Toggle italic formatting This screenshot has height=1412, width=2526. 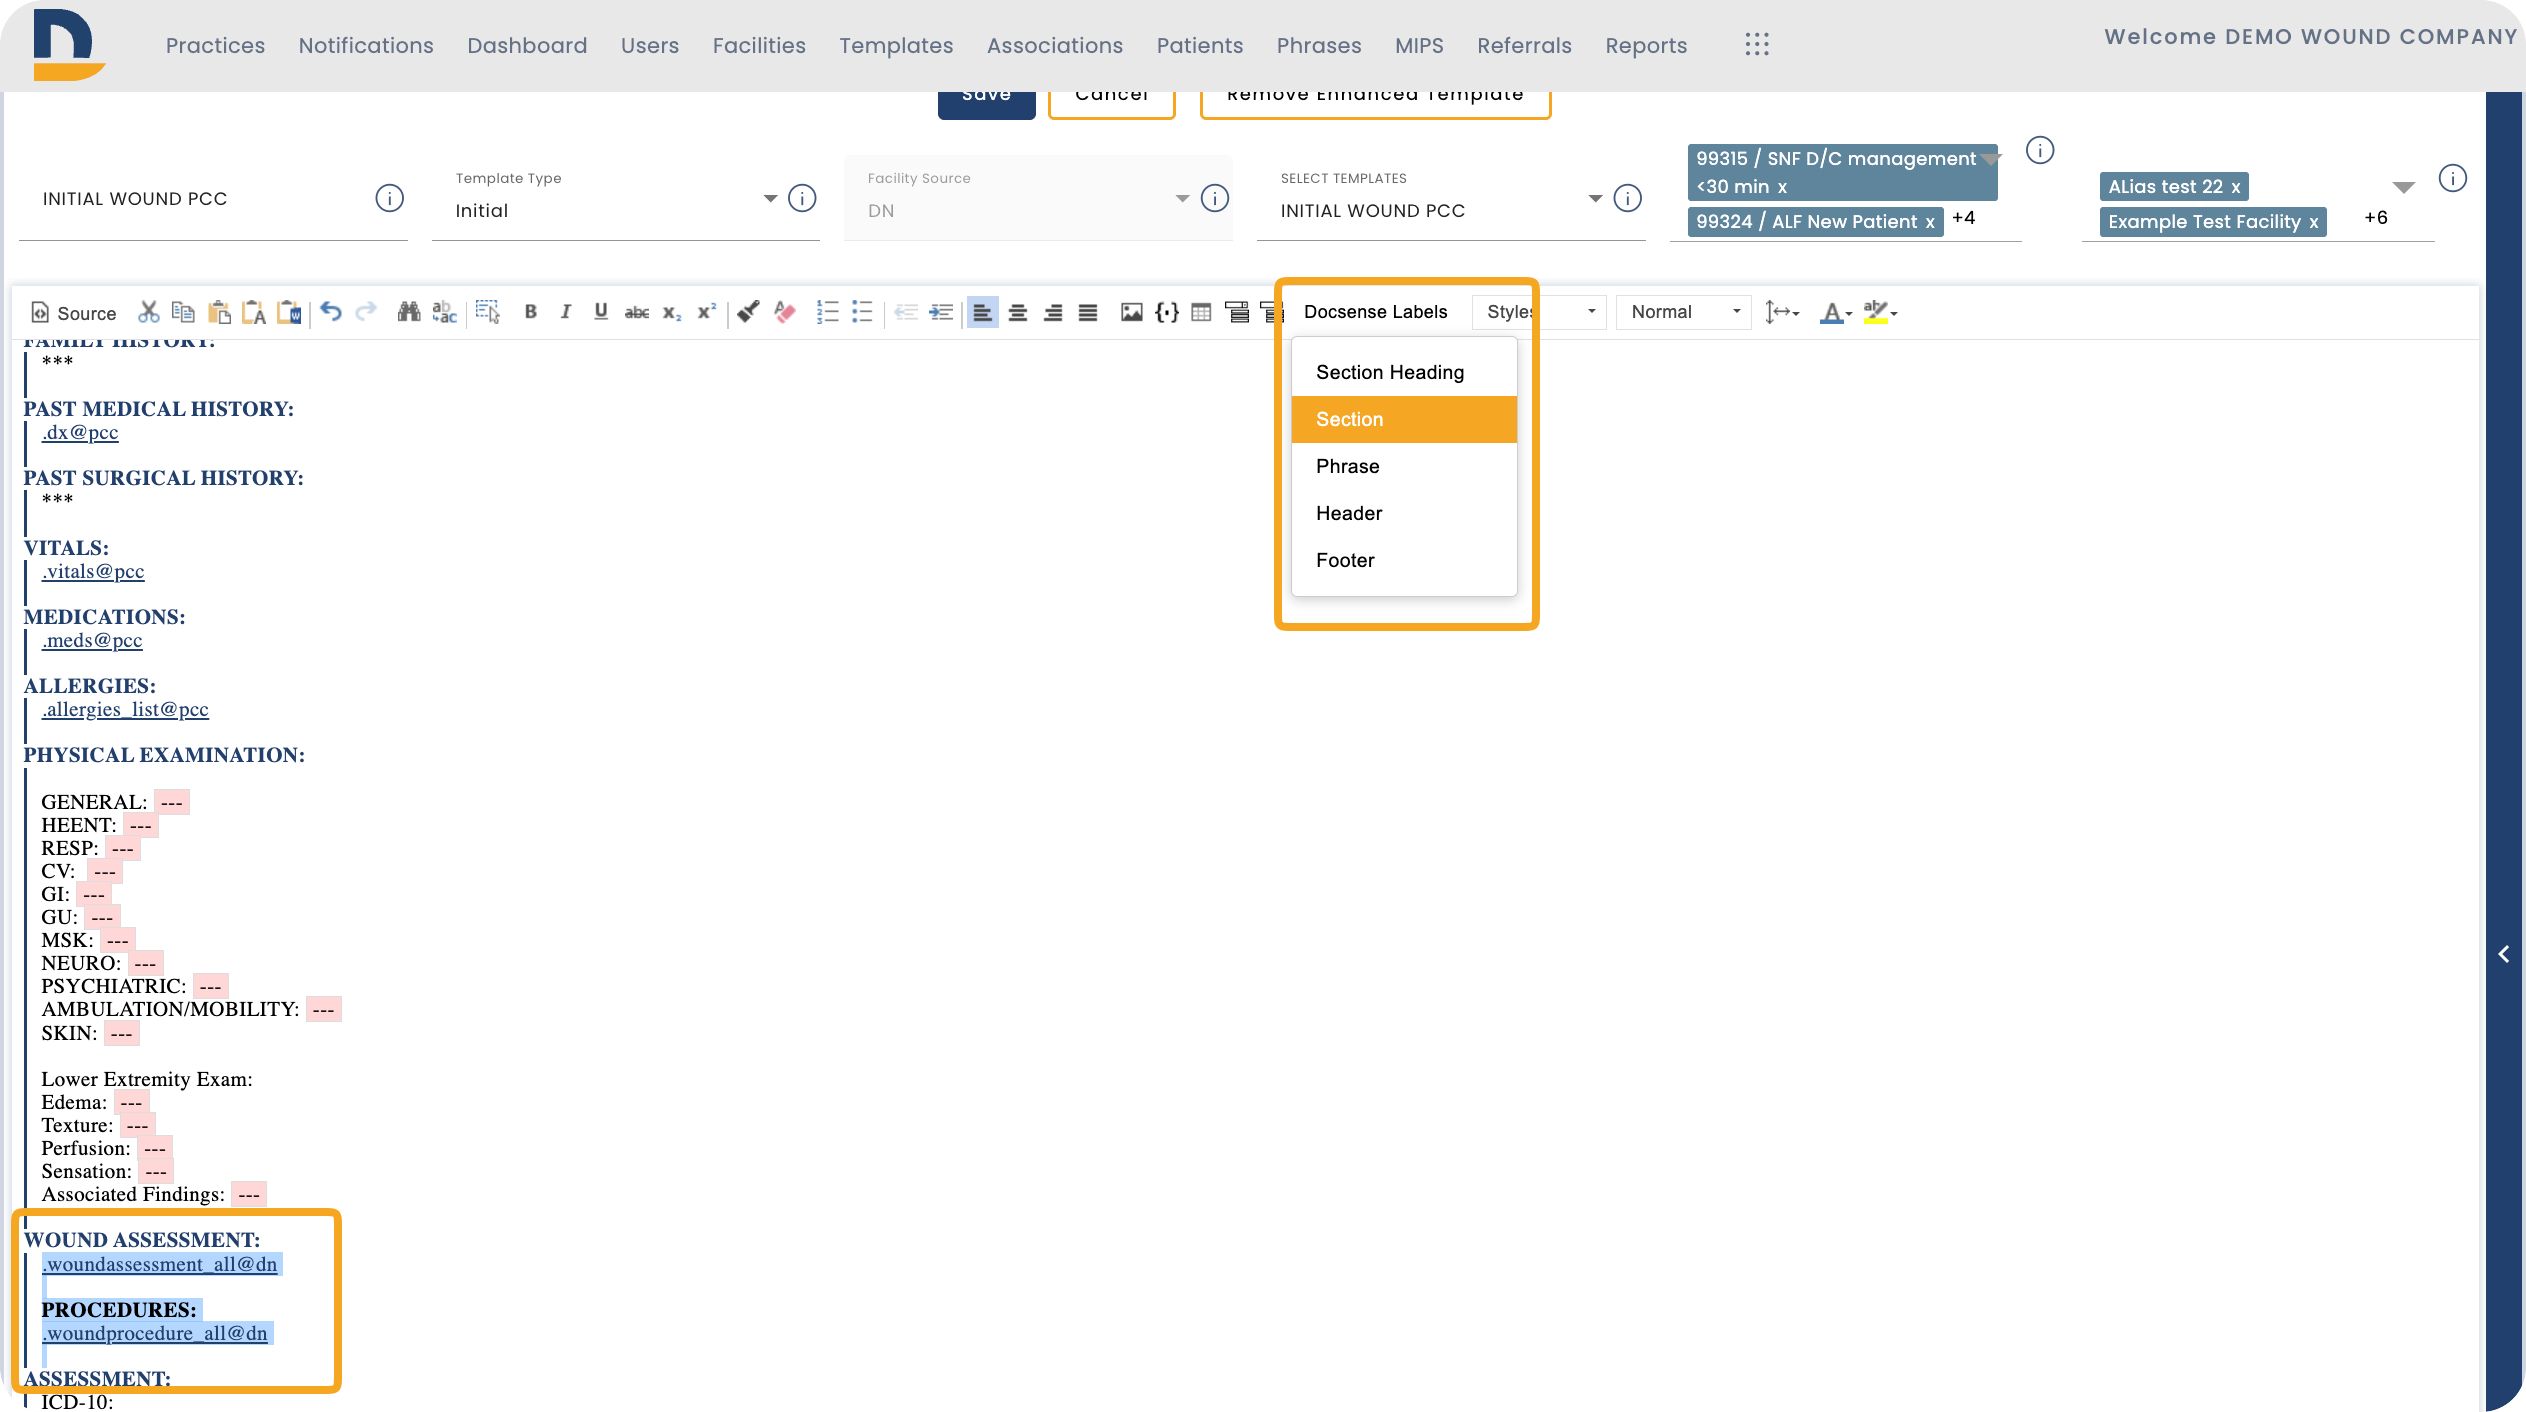tap(566, 312)
